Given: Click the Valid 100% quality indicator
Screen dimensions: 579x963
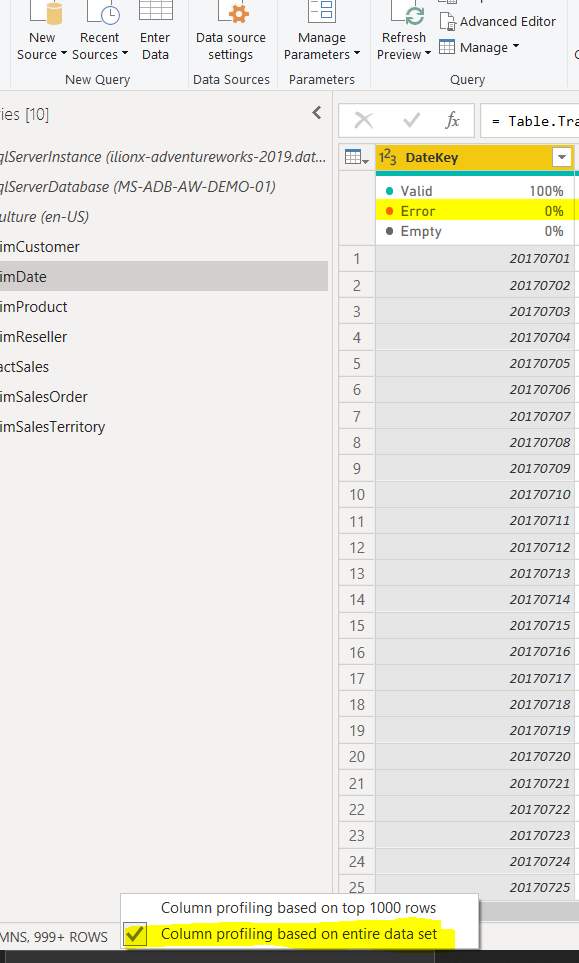Looking at the screenshot, I should (475, 191).
